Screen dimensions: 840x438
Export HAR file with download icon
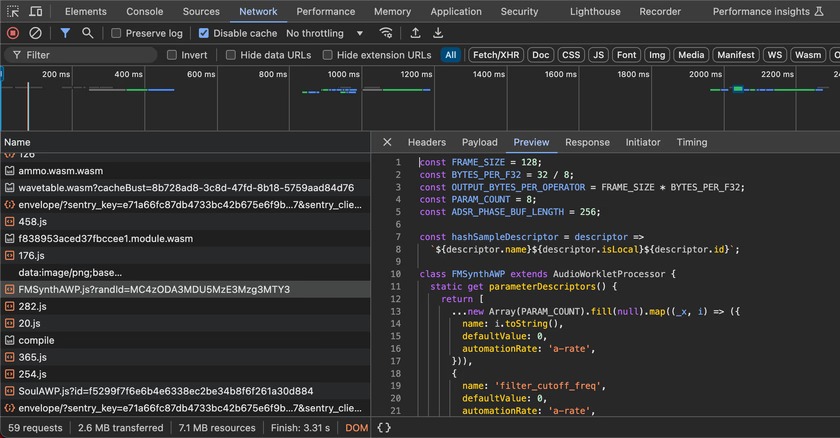437,33
